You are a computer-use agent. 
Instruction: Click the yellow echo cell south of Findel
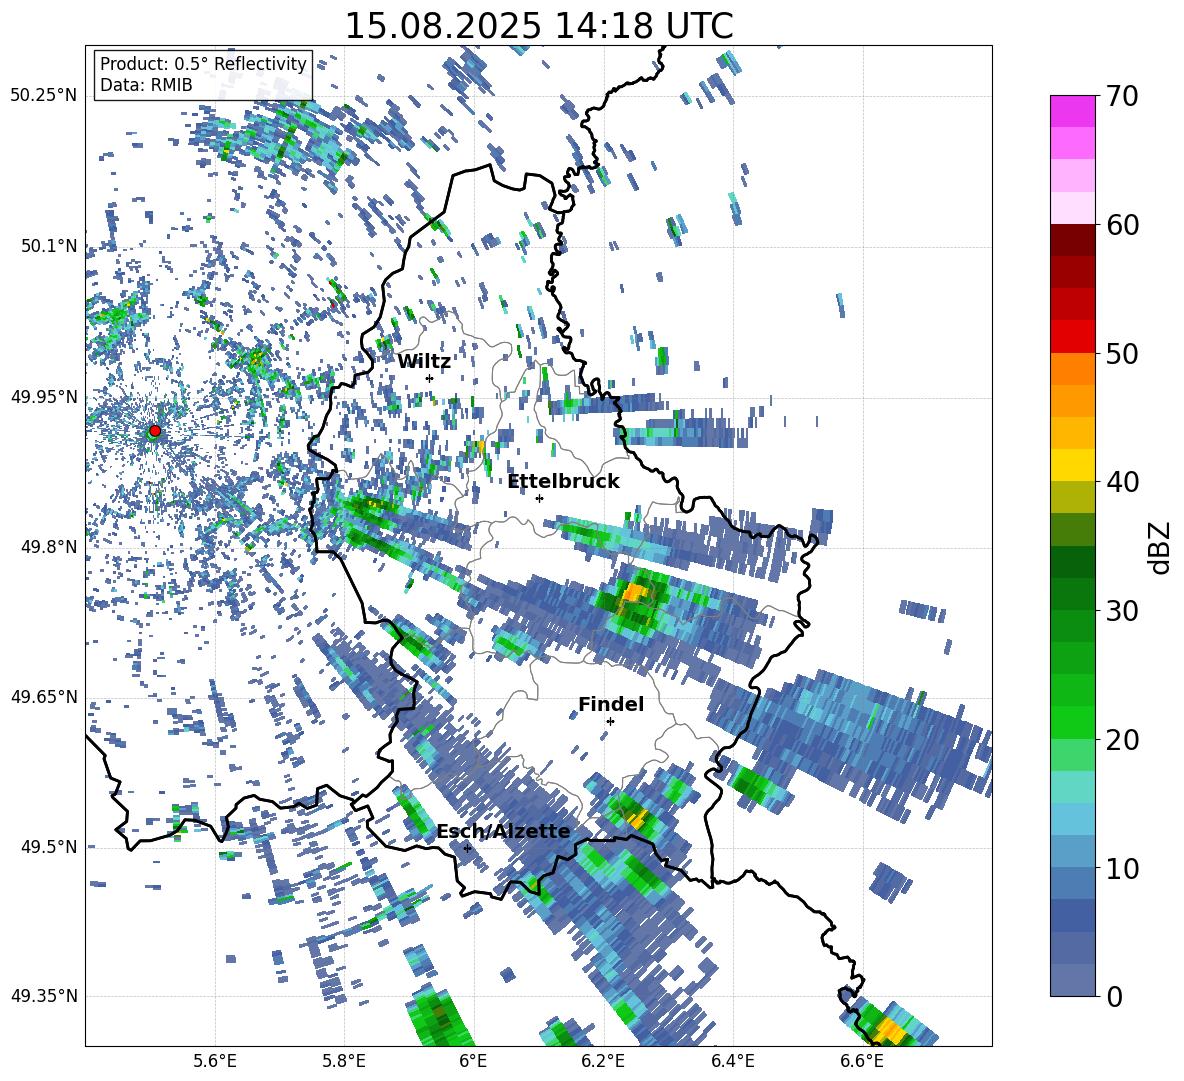636,817
